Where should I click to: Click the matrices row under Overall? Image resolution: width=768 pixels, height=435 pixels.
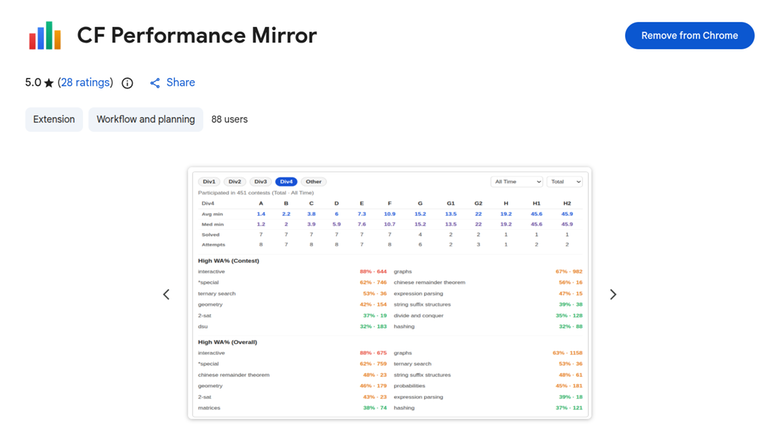click(x=292, y=408)
